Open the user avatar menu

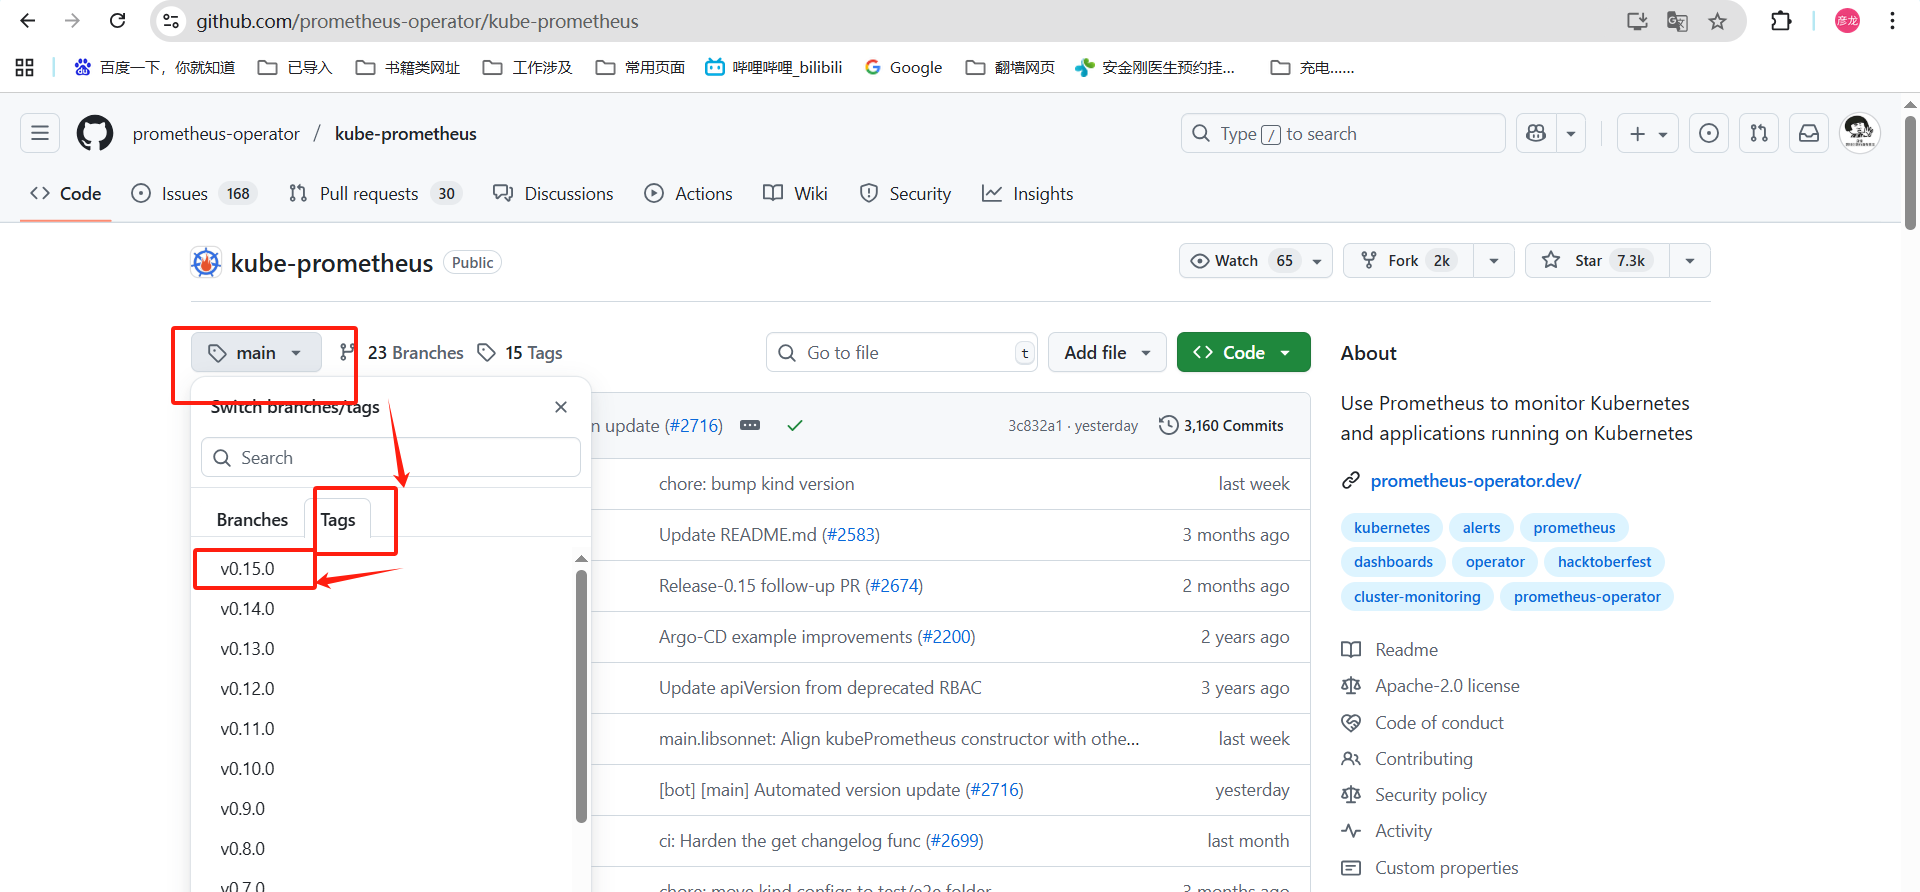(x=1860, y=133)
